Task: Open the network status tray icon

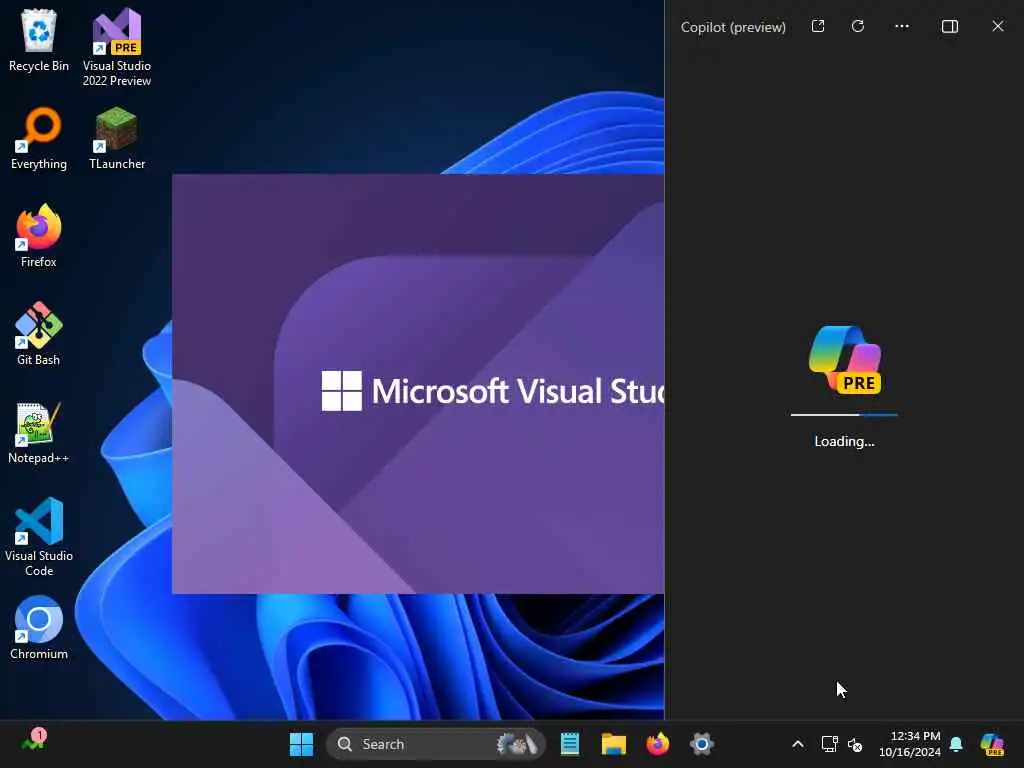Action: tap(829, 744)
